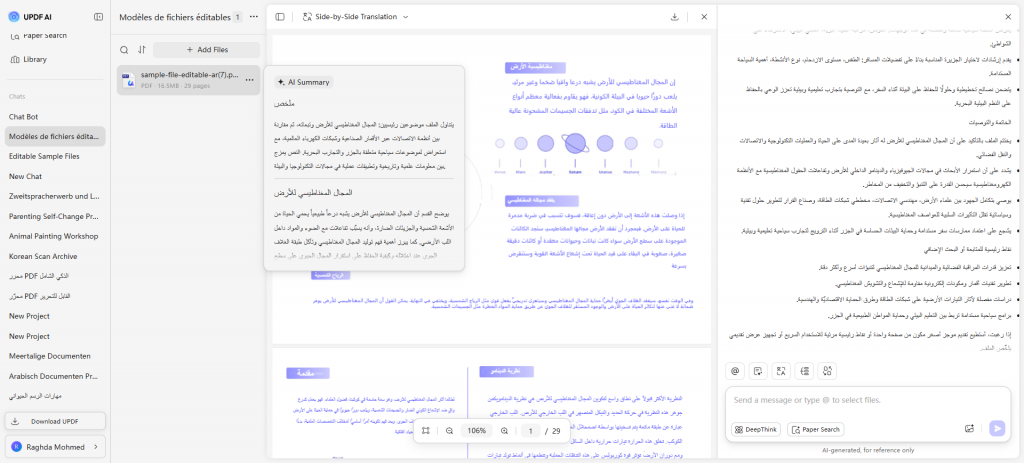This screenshot has width=1024, height=463.
Task: Toggle the file list panel in the viewer
Action: (280, 17)
